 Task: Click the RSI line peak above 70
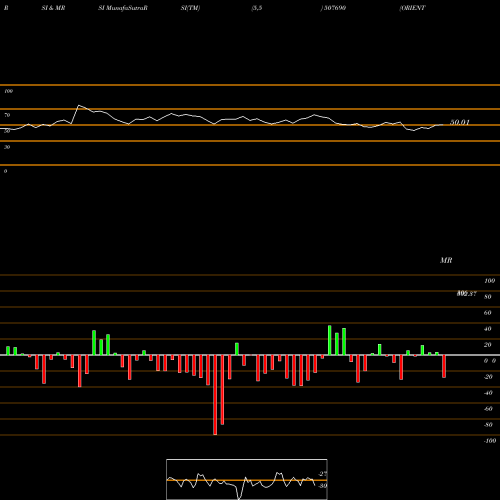(x=79, y=105)
